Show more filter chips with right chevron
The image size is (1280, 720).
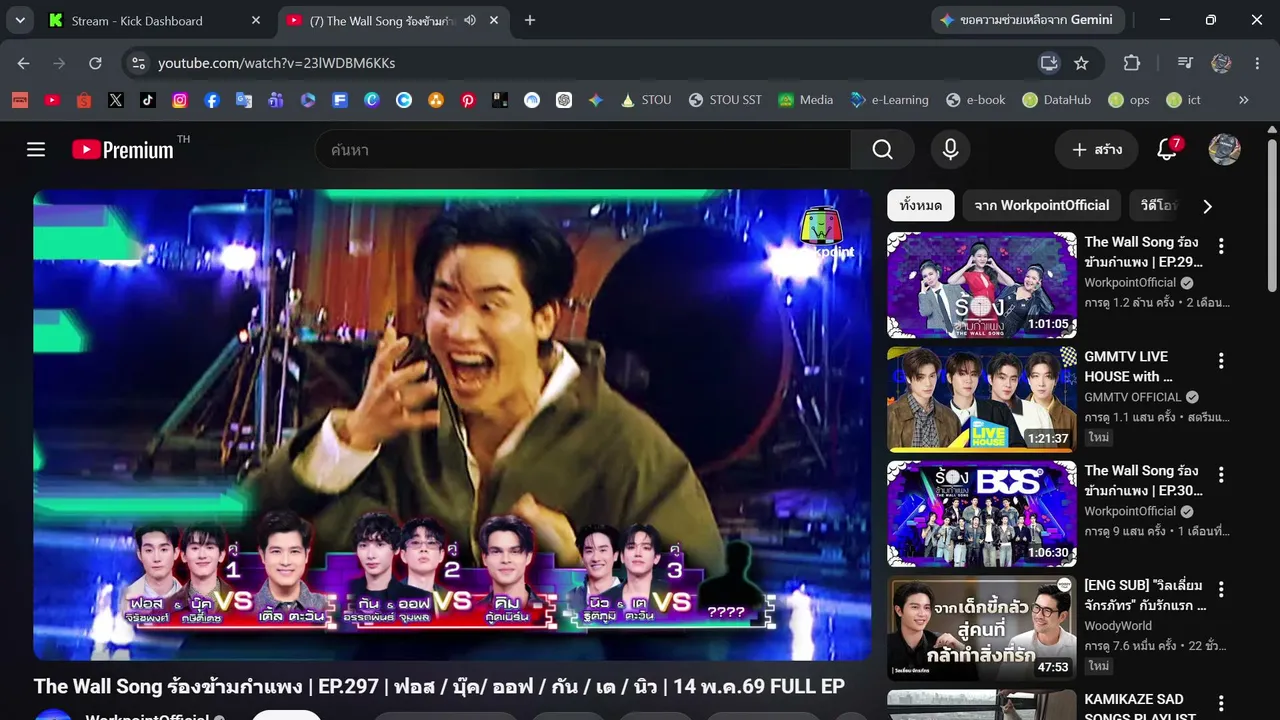(x=1207, y=206)
